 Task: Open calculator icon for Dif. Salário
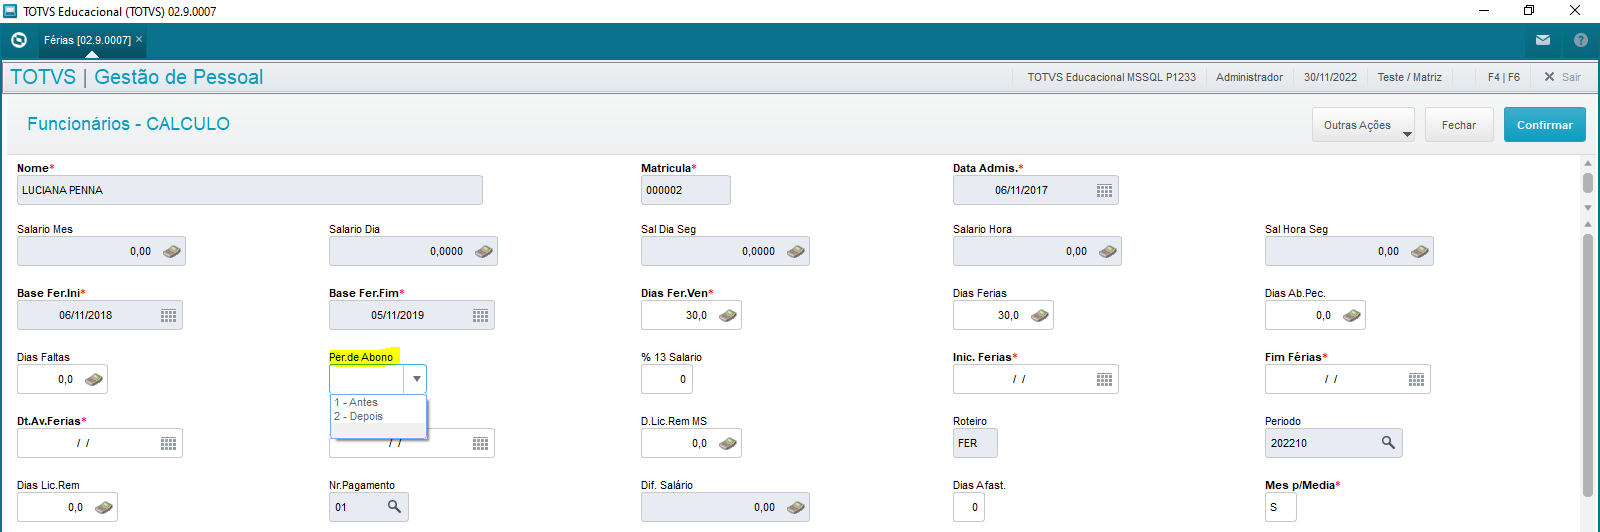[796, 507]
